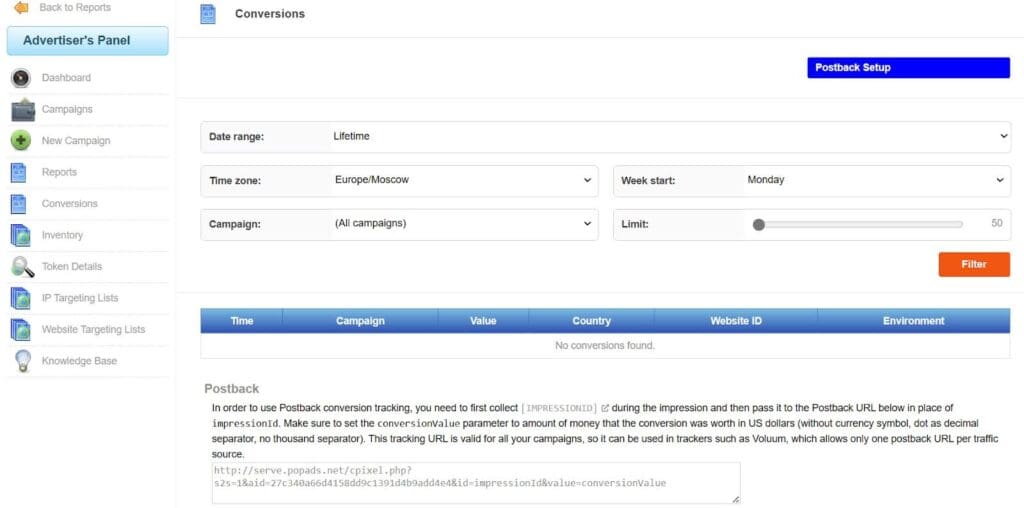Click the Postback URL textarea resize grip
The height and width of the screenshot is (508, 1024).
[736, 500]
